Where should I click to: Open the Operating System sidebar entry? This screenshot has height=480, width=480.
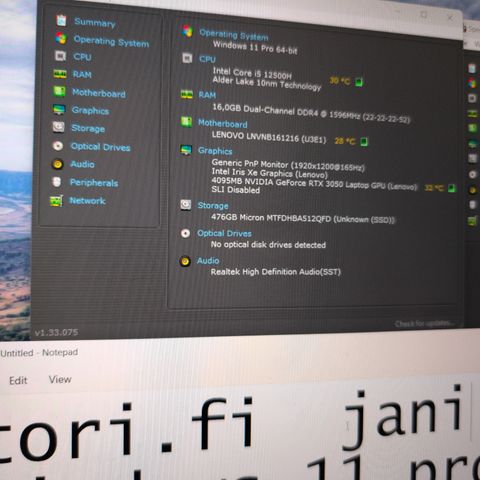point(111,42)
